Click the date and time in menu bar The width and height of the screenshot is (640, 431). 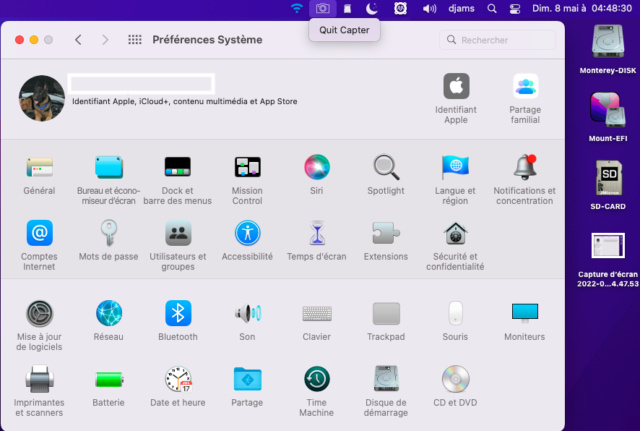pos(582,8)
